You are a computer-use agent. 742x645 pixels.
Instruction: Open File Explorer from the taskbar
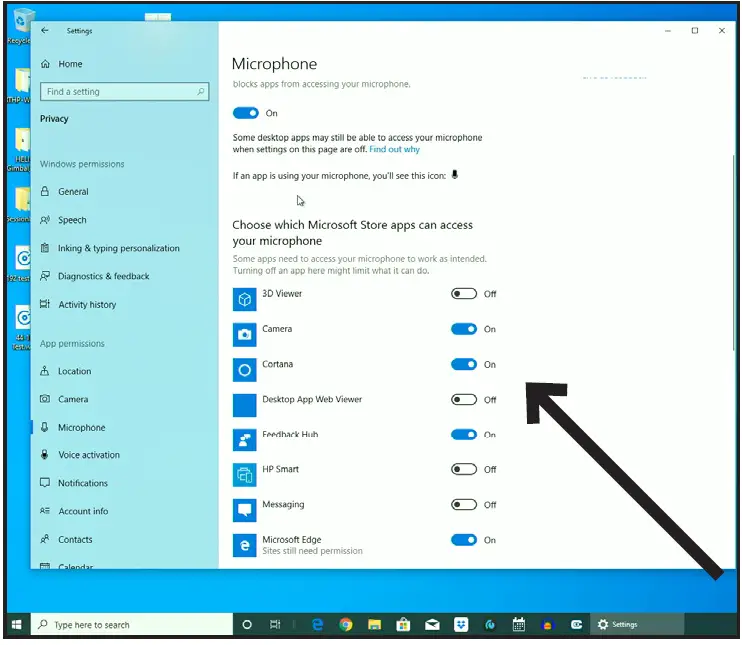(x=374, y=625)
